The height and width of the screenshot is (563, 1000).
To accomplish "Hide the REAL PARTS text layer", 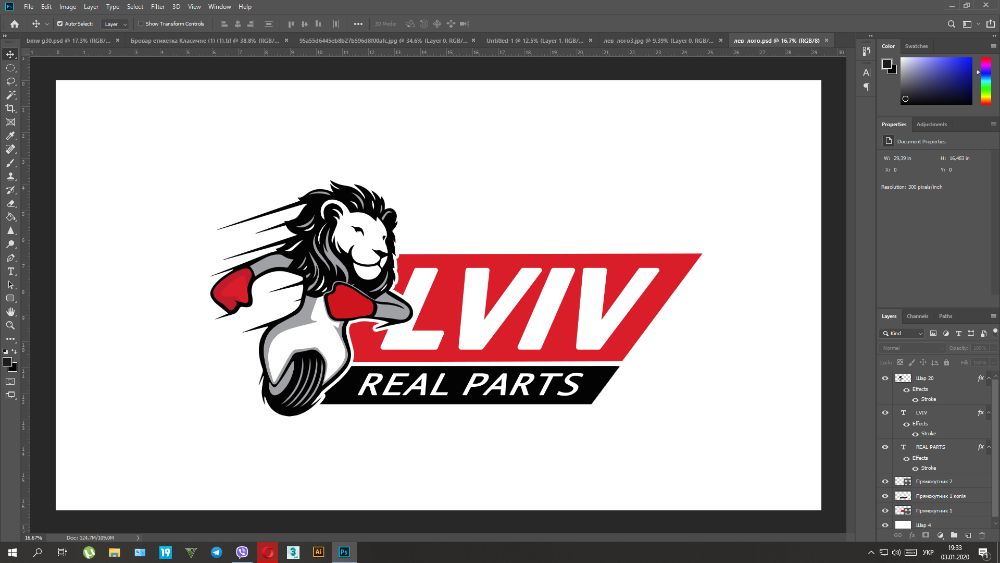I will [x=885, y=447].
